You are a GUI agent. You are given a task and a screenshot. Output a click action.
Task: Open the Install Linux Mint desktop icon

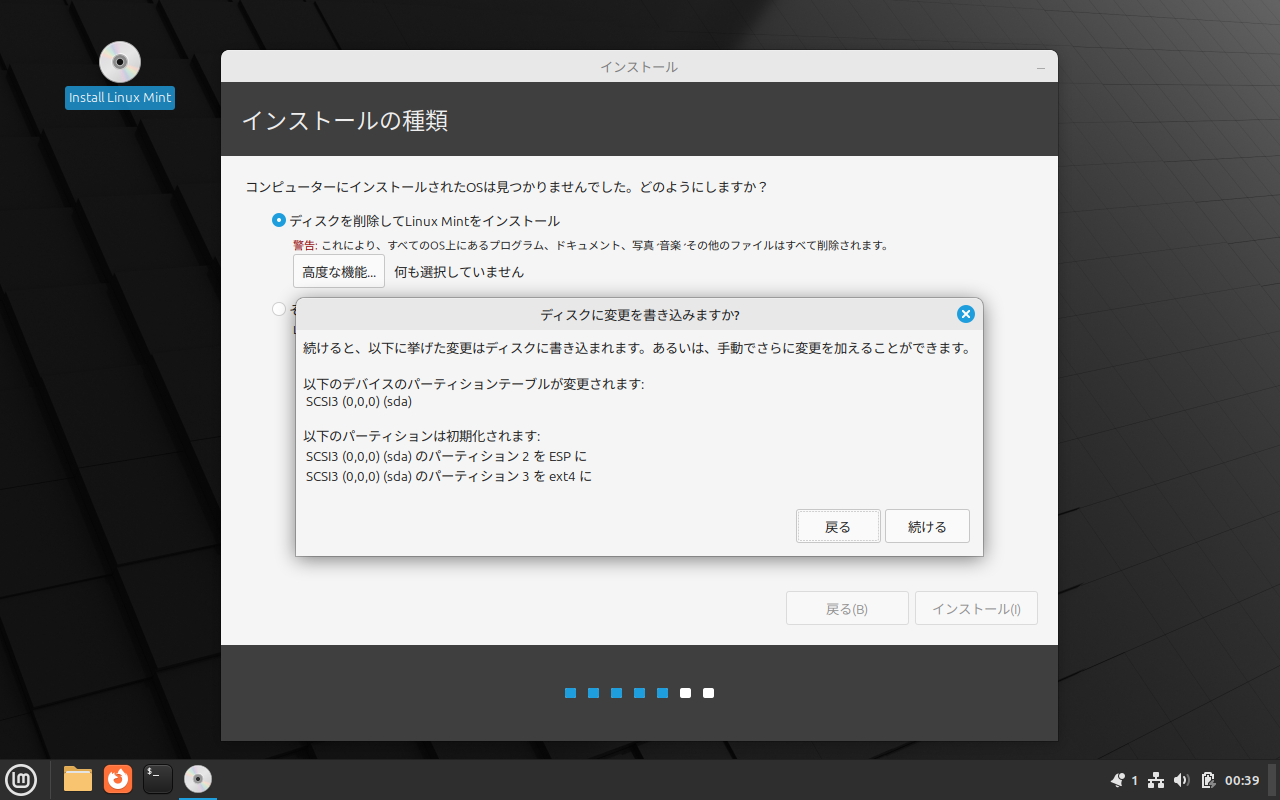coord(120,74)
